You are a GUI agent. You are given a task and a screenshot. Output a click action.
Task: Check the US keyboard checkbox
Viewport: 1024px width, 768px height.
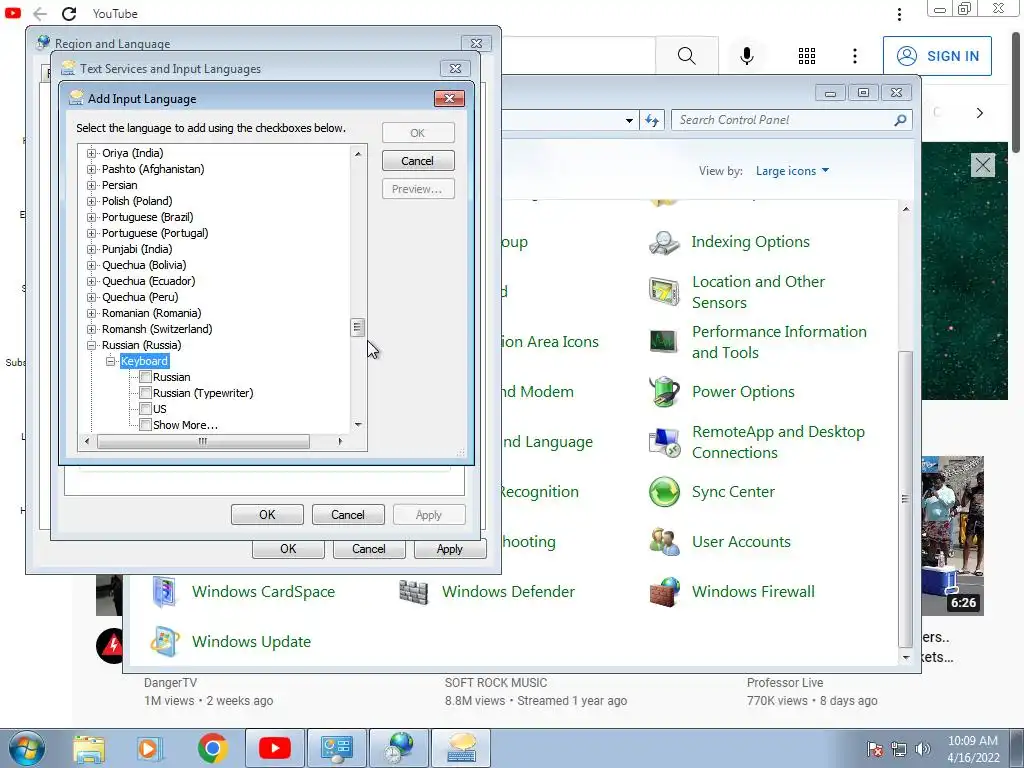pyautogui.click(x=146, y=409)
